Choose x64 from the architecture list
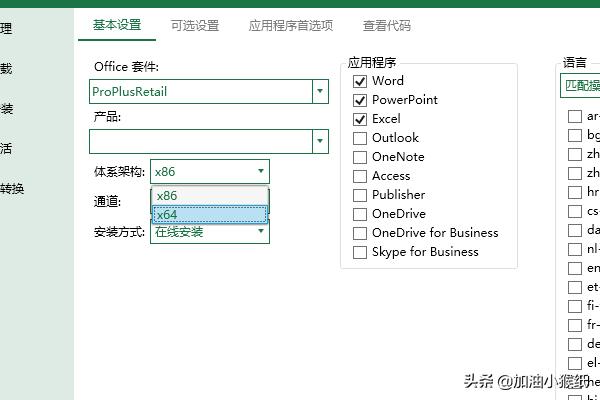Screen dimensions: 600x400 click(x=209, y=214)
